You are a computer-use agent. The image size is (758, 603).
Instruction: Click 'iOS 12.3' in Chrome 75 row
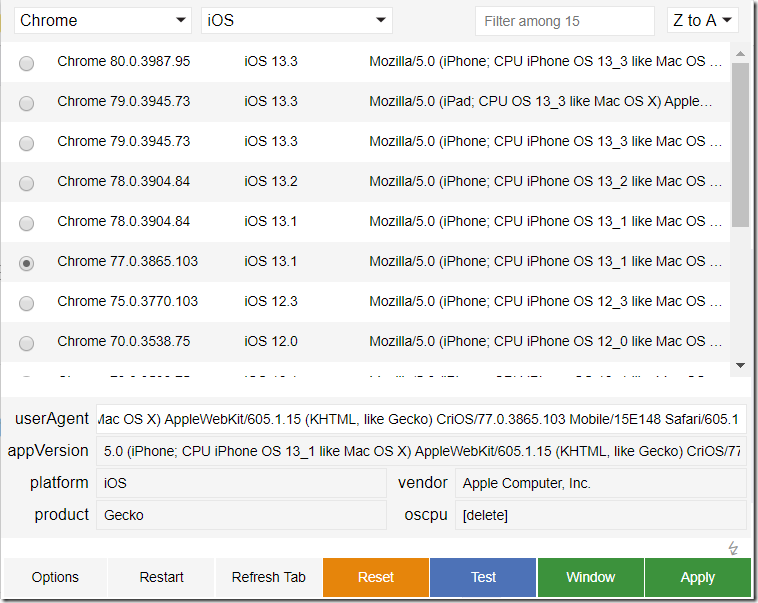point(271,301)
